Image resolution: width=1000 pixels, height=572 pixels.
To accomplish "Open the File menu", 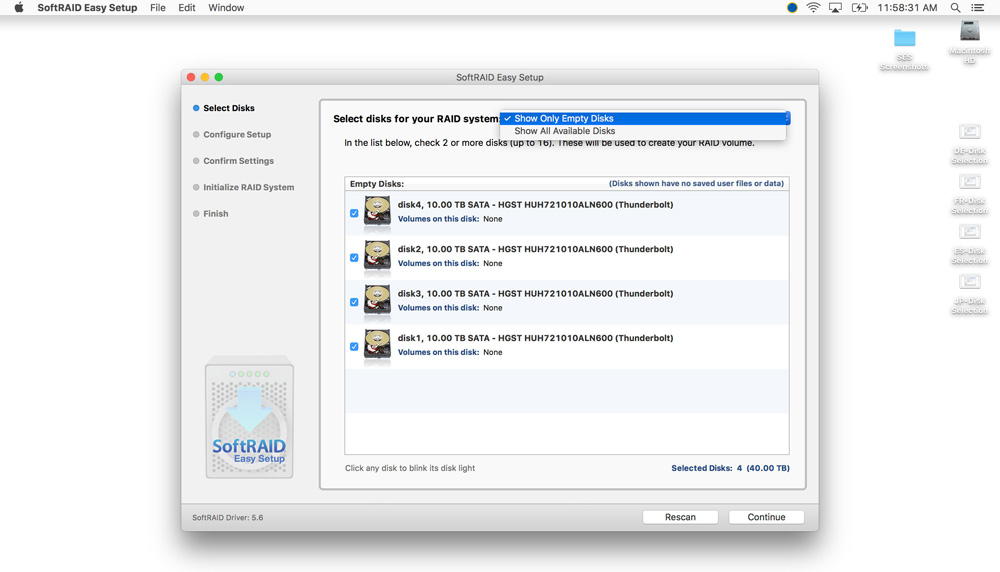I will tap(158, 8).
